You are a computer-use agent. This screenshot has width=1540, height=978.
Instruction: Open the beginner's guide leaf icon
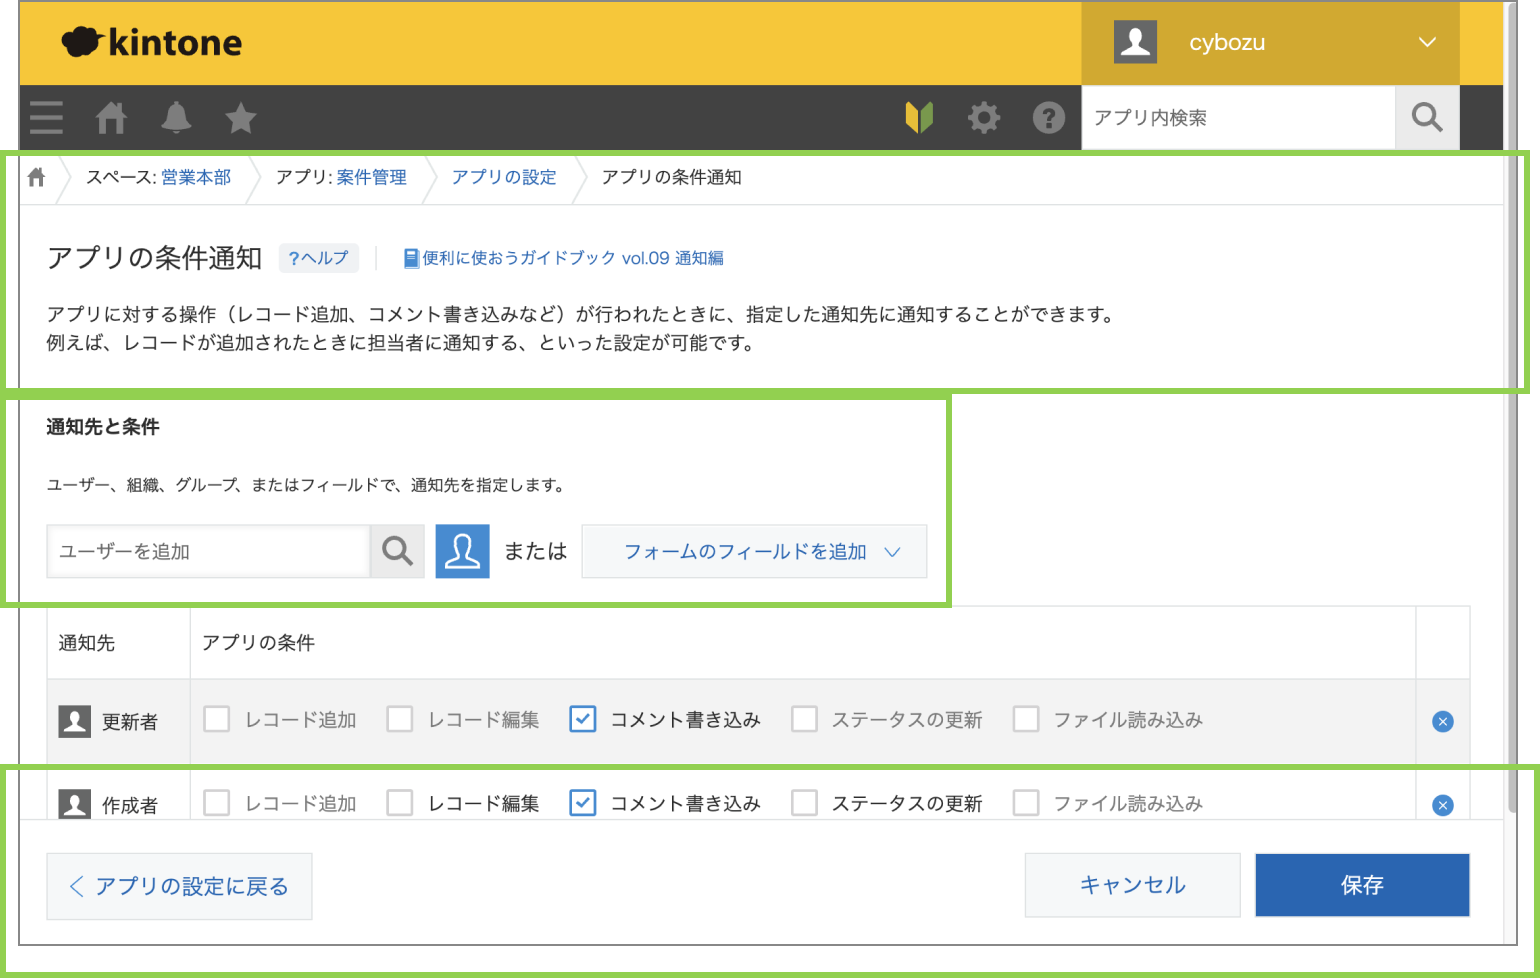tap(920, 117)
